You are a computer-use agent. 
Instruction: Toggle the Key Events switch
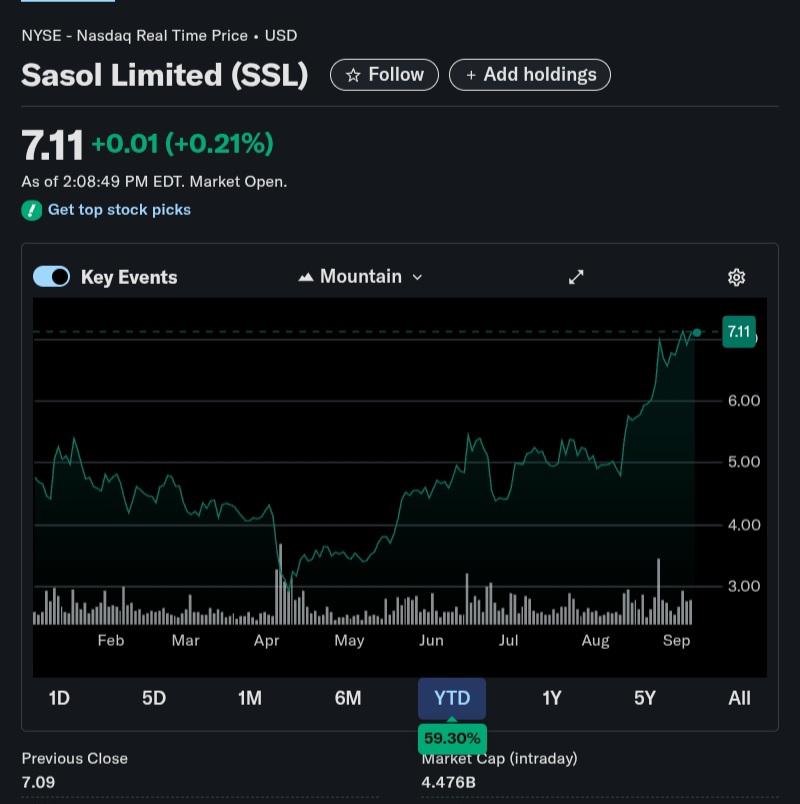pos(51,277)
